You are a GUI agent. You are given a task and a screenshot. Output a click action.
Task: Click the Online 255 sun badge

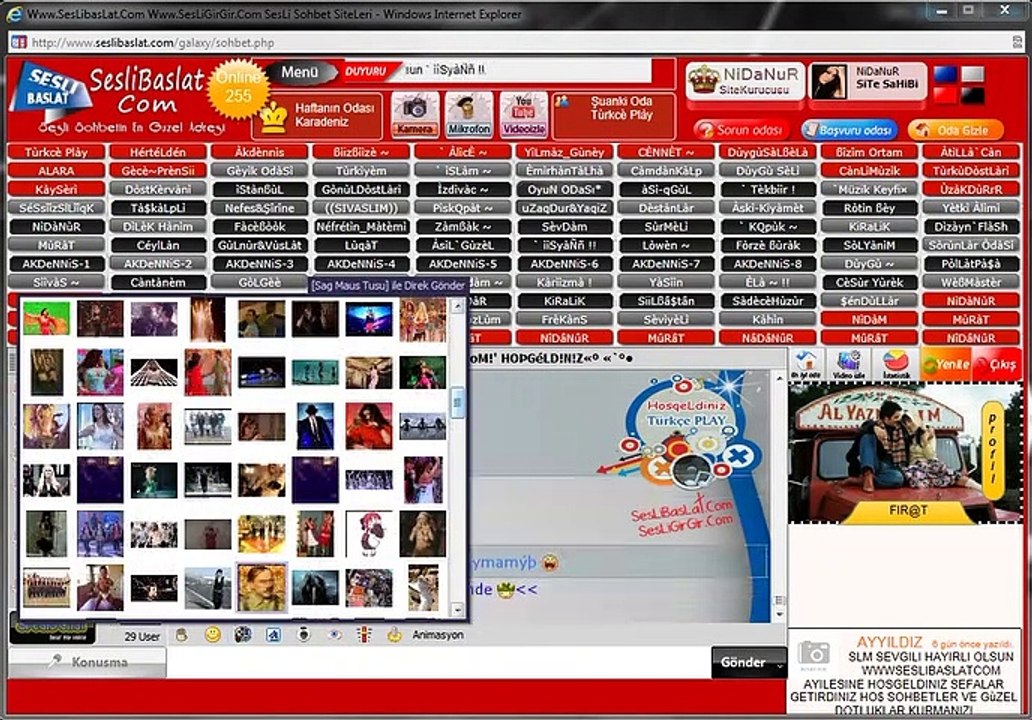click(x=238, y=88)
